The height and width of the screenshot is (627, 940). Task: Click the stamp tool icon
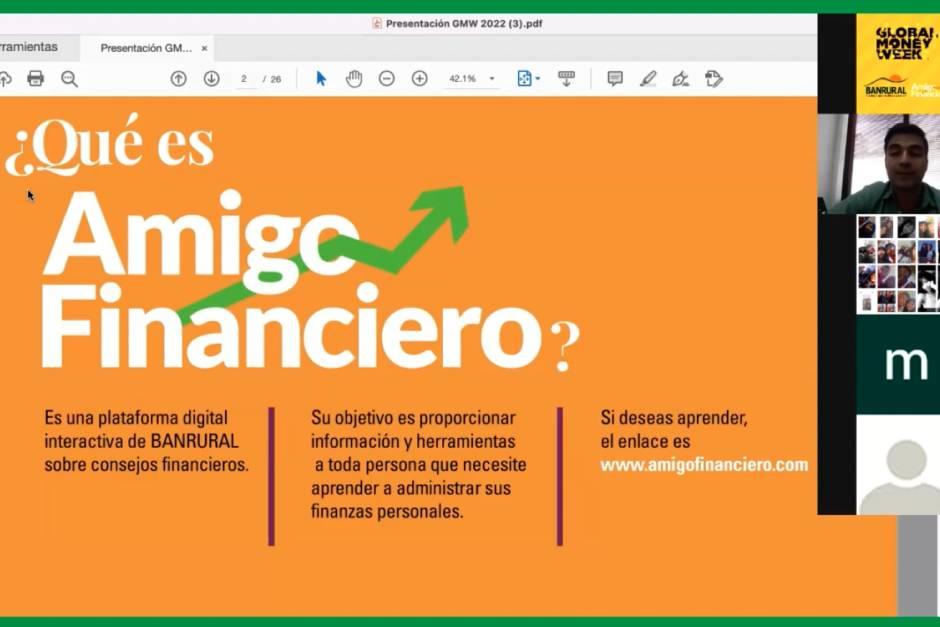713,78
